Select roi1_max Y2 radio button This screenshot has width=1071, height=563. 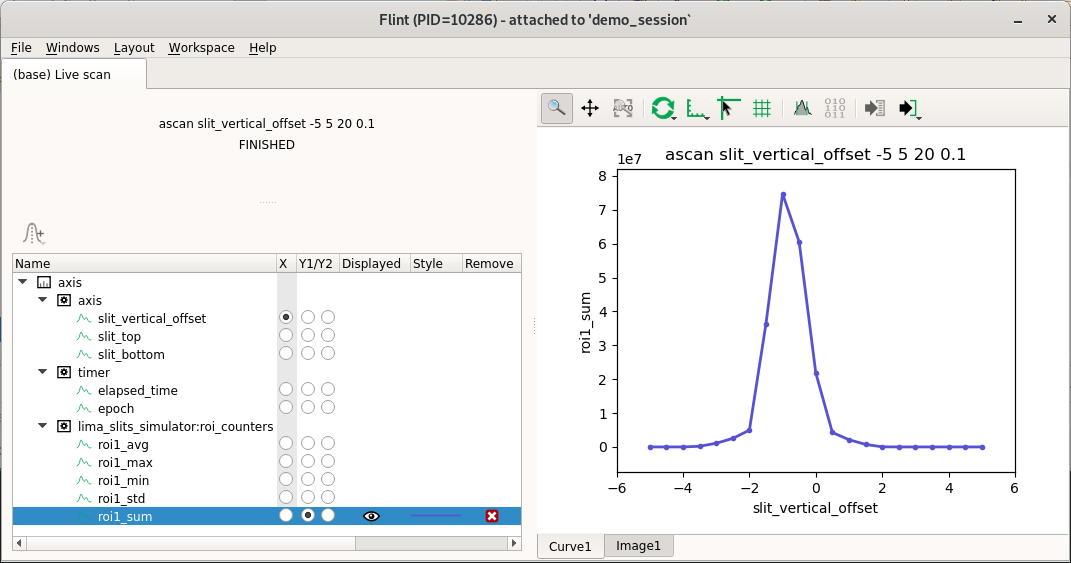328,461
